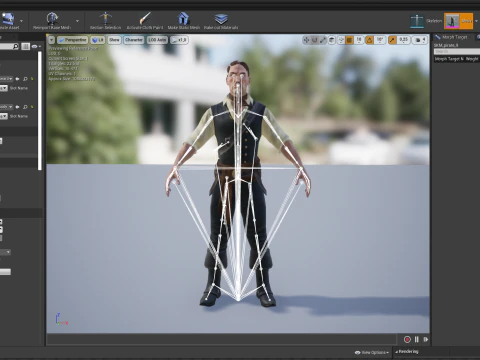Step forward one frame in playback

426,339
